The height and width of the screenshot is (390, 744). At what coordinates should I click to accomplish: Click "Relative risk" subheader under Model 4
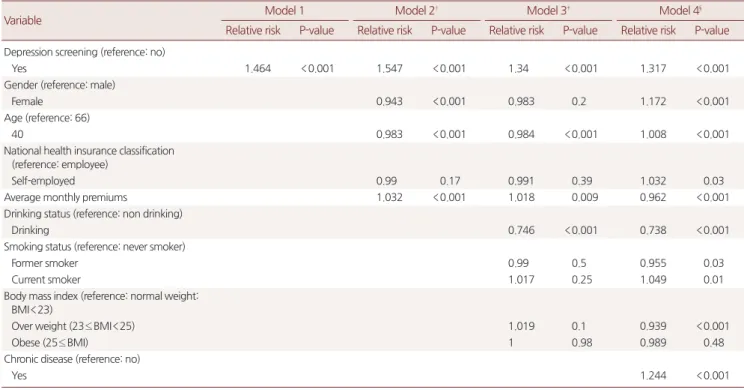[x=649, y=30]
